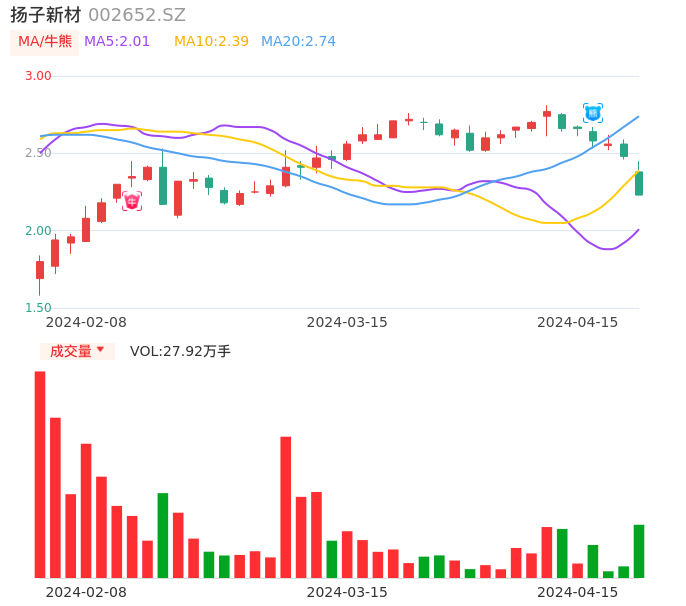Toggle the yellow MA10 line legend
686x606 pixels.
coord(211,42)
